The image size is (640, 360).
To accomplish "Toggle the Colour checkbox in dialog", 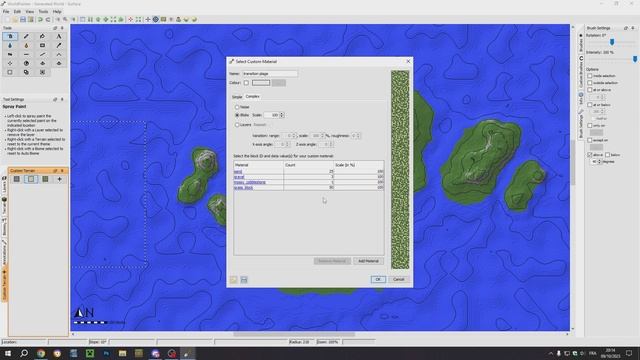I will (246, 83).
